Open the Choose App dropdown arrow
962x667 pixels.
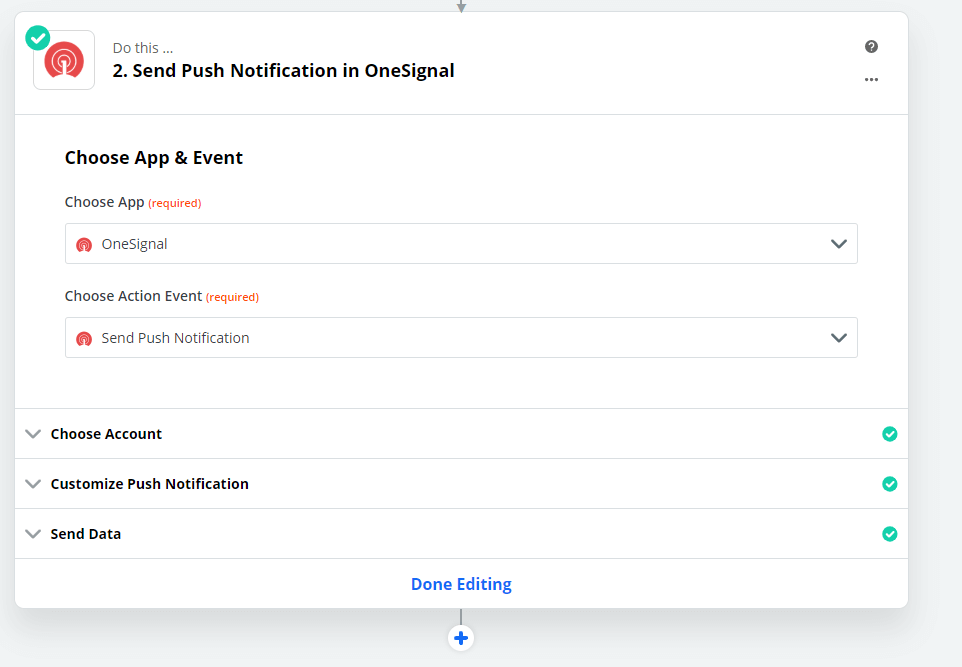(x=838, y=244)
